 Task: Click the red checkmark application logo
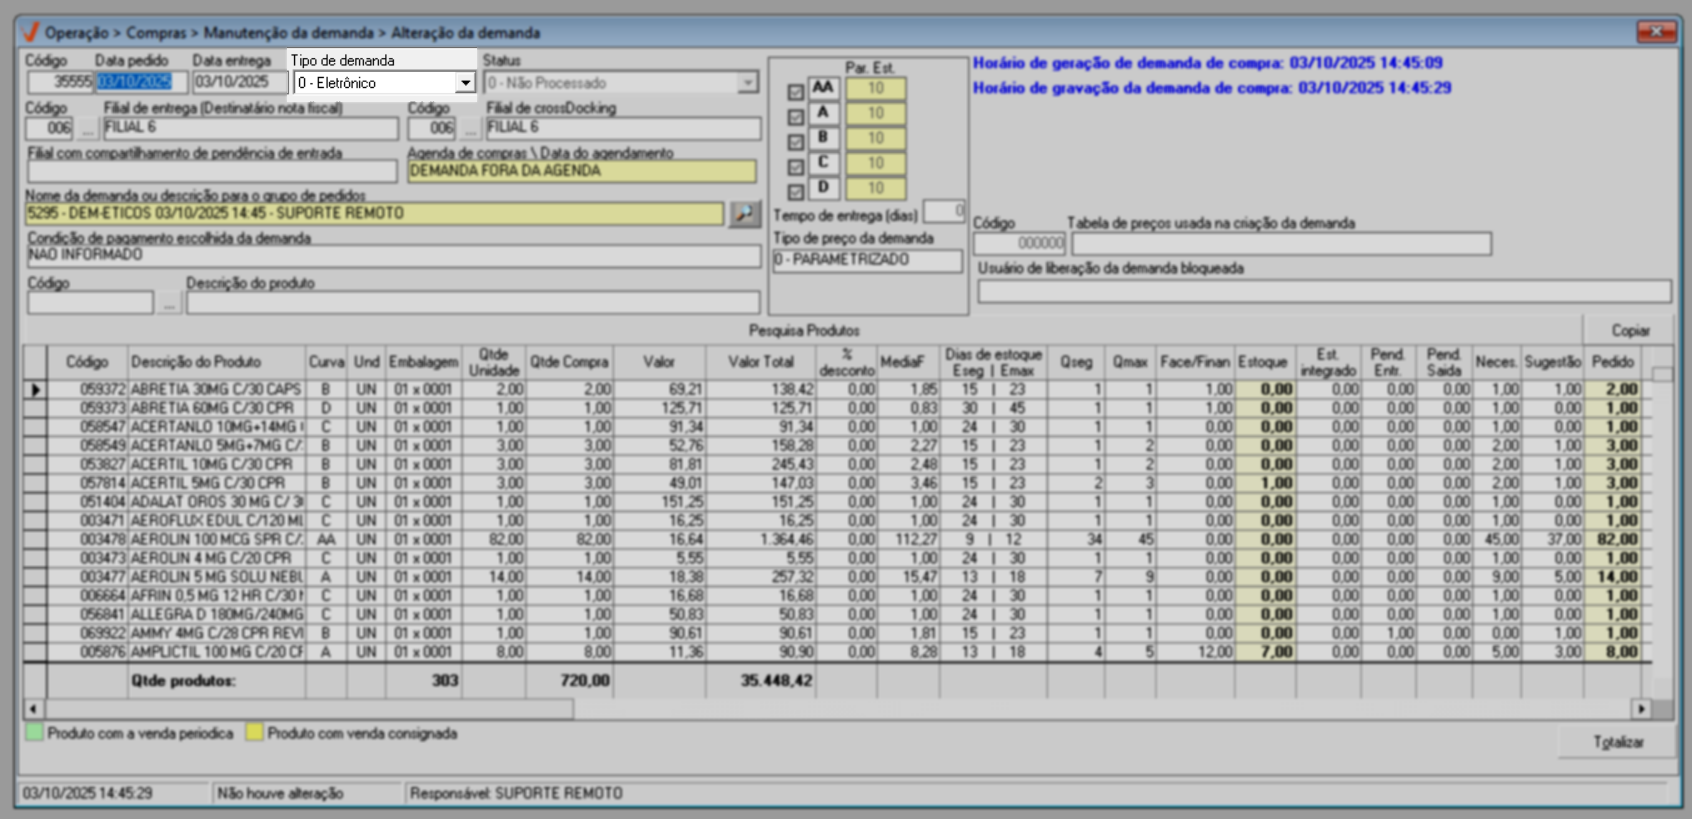[31, 32]
